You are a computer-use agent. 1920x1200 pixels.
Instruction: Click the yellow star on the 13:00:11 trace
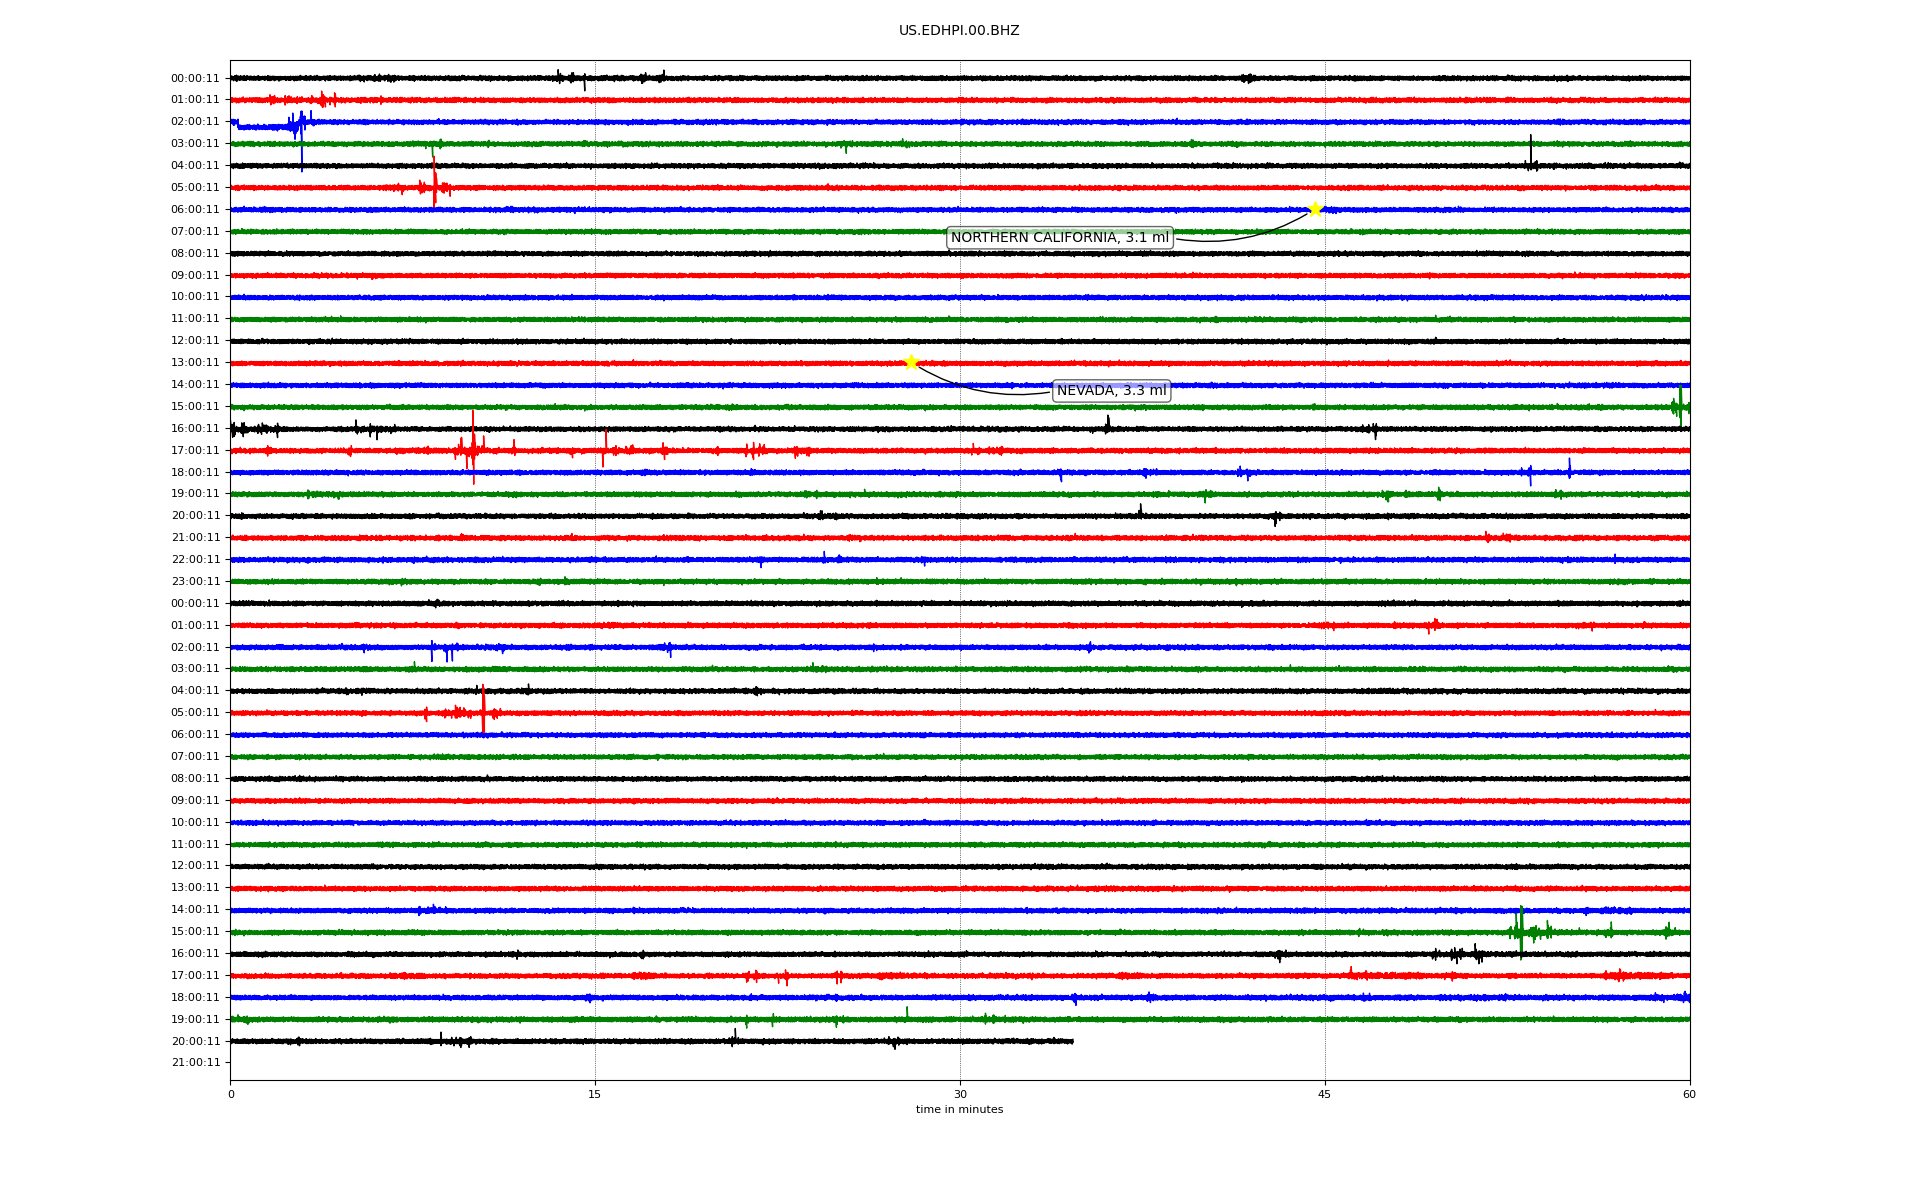point(911,362)
